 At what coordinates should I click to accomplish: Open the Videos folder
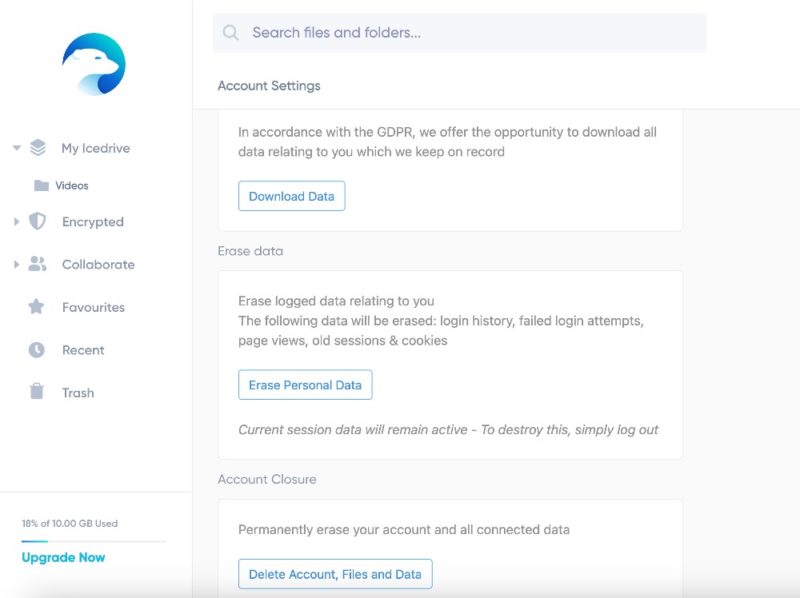(71, 185)
